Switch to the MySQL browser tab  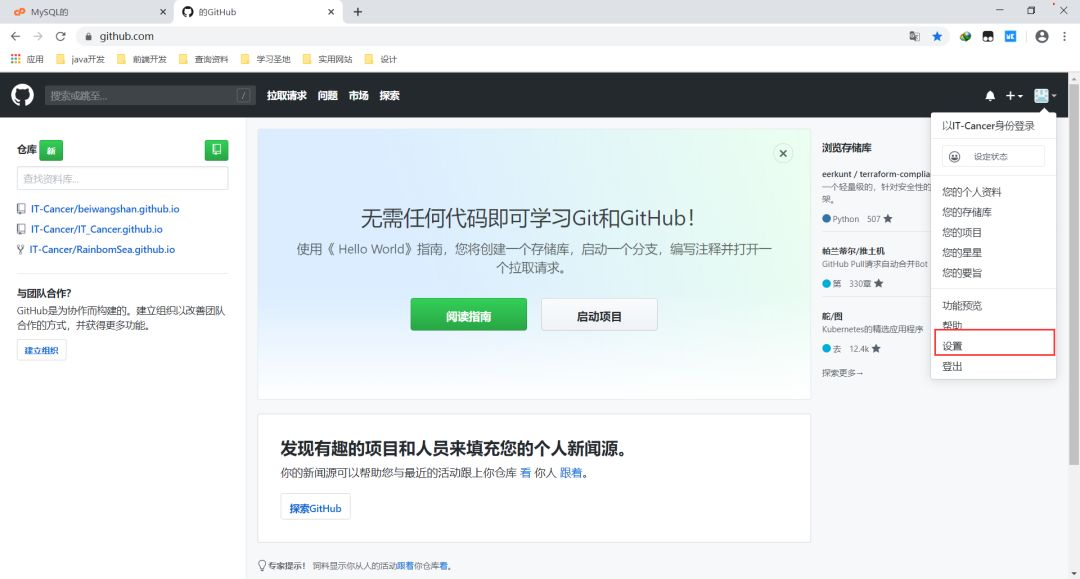pyautogui.click(x=87, y=12)
